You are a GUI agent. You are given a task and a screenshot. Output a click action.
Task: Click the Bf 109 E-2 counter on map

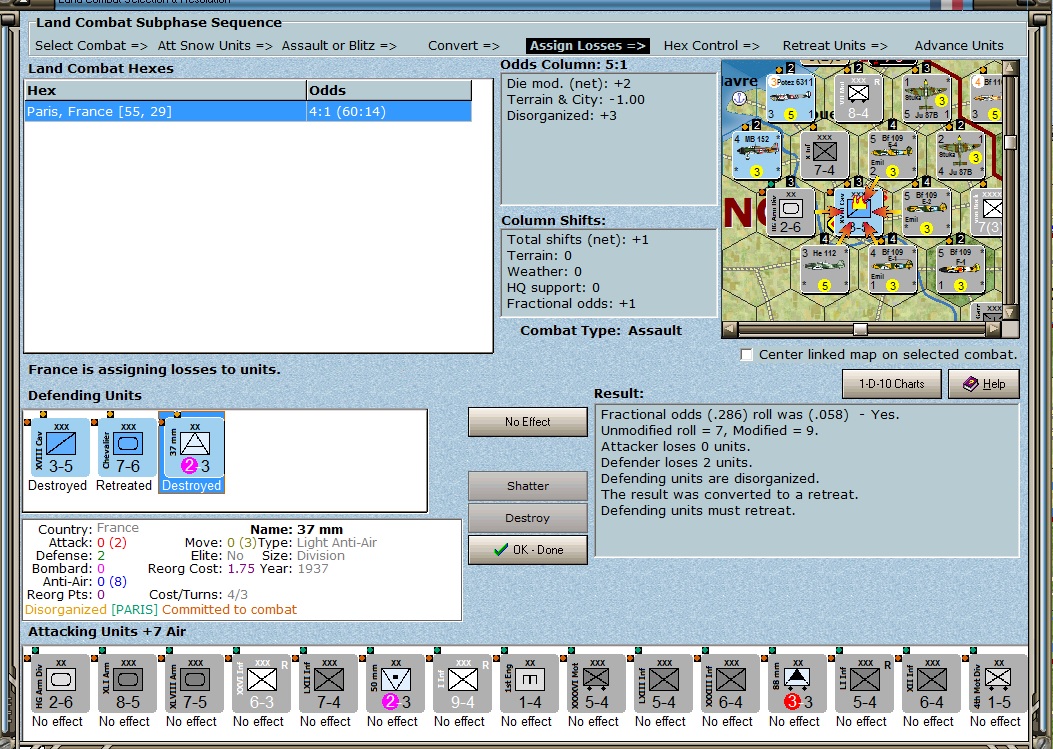coord(926,212)
